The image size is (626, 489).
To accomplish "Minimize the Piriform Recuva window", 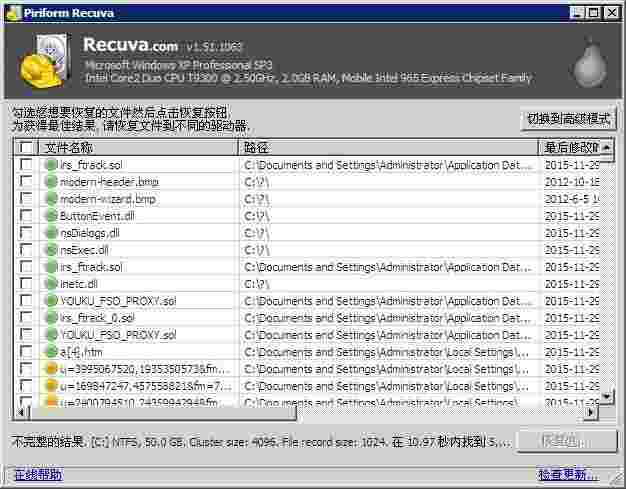I will coord(576,13).
